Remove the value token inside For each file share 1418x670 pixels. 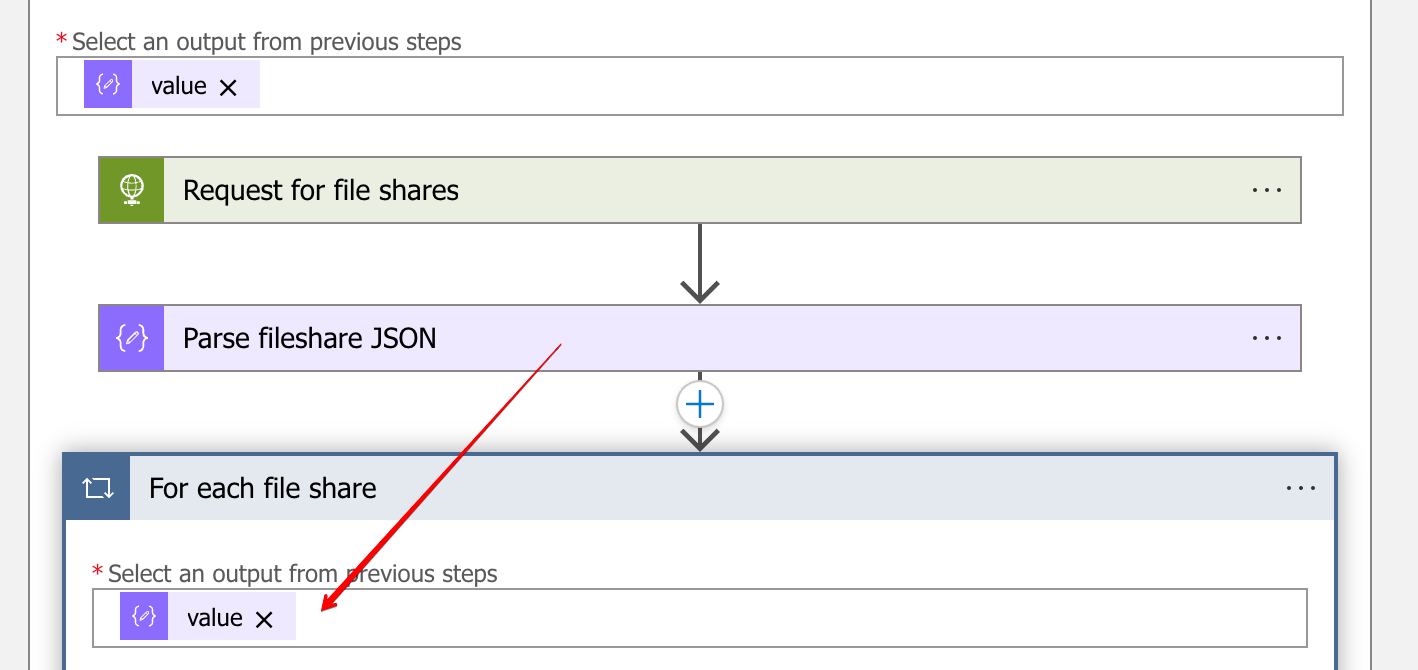coord(266,618)
